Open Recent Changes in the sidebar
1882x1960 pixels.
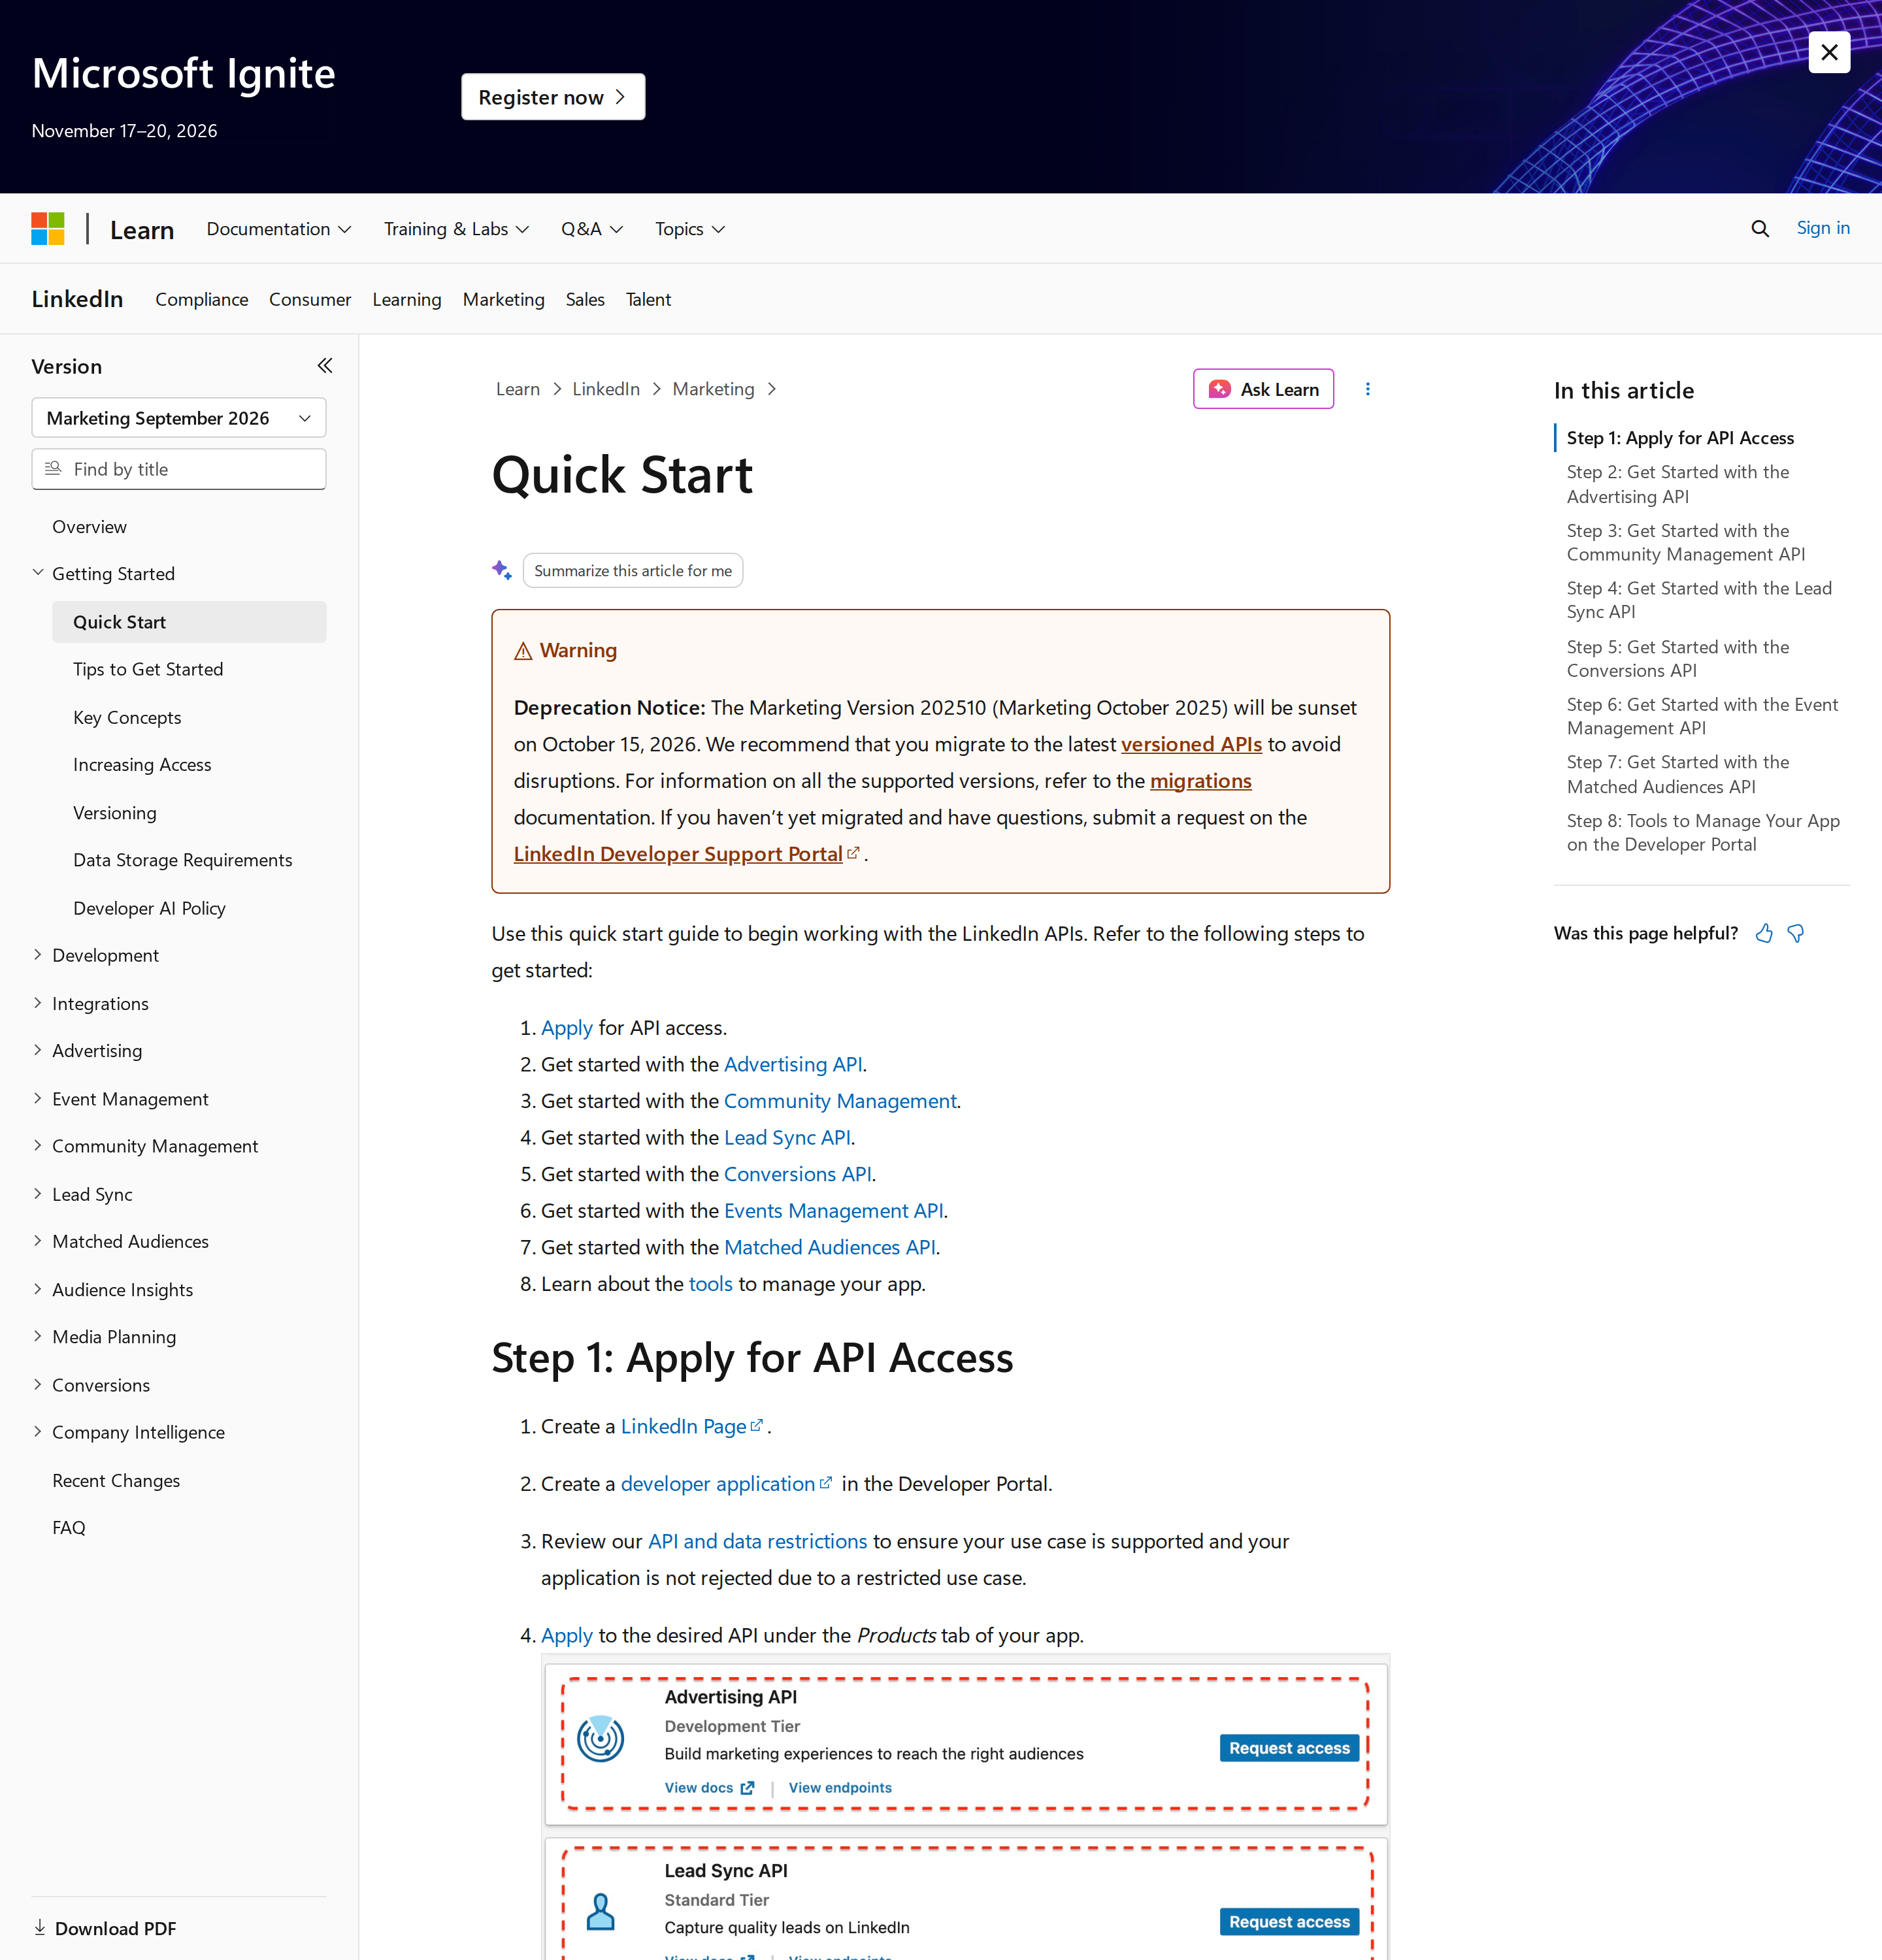(x=116, y=1480)
